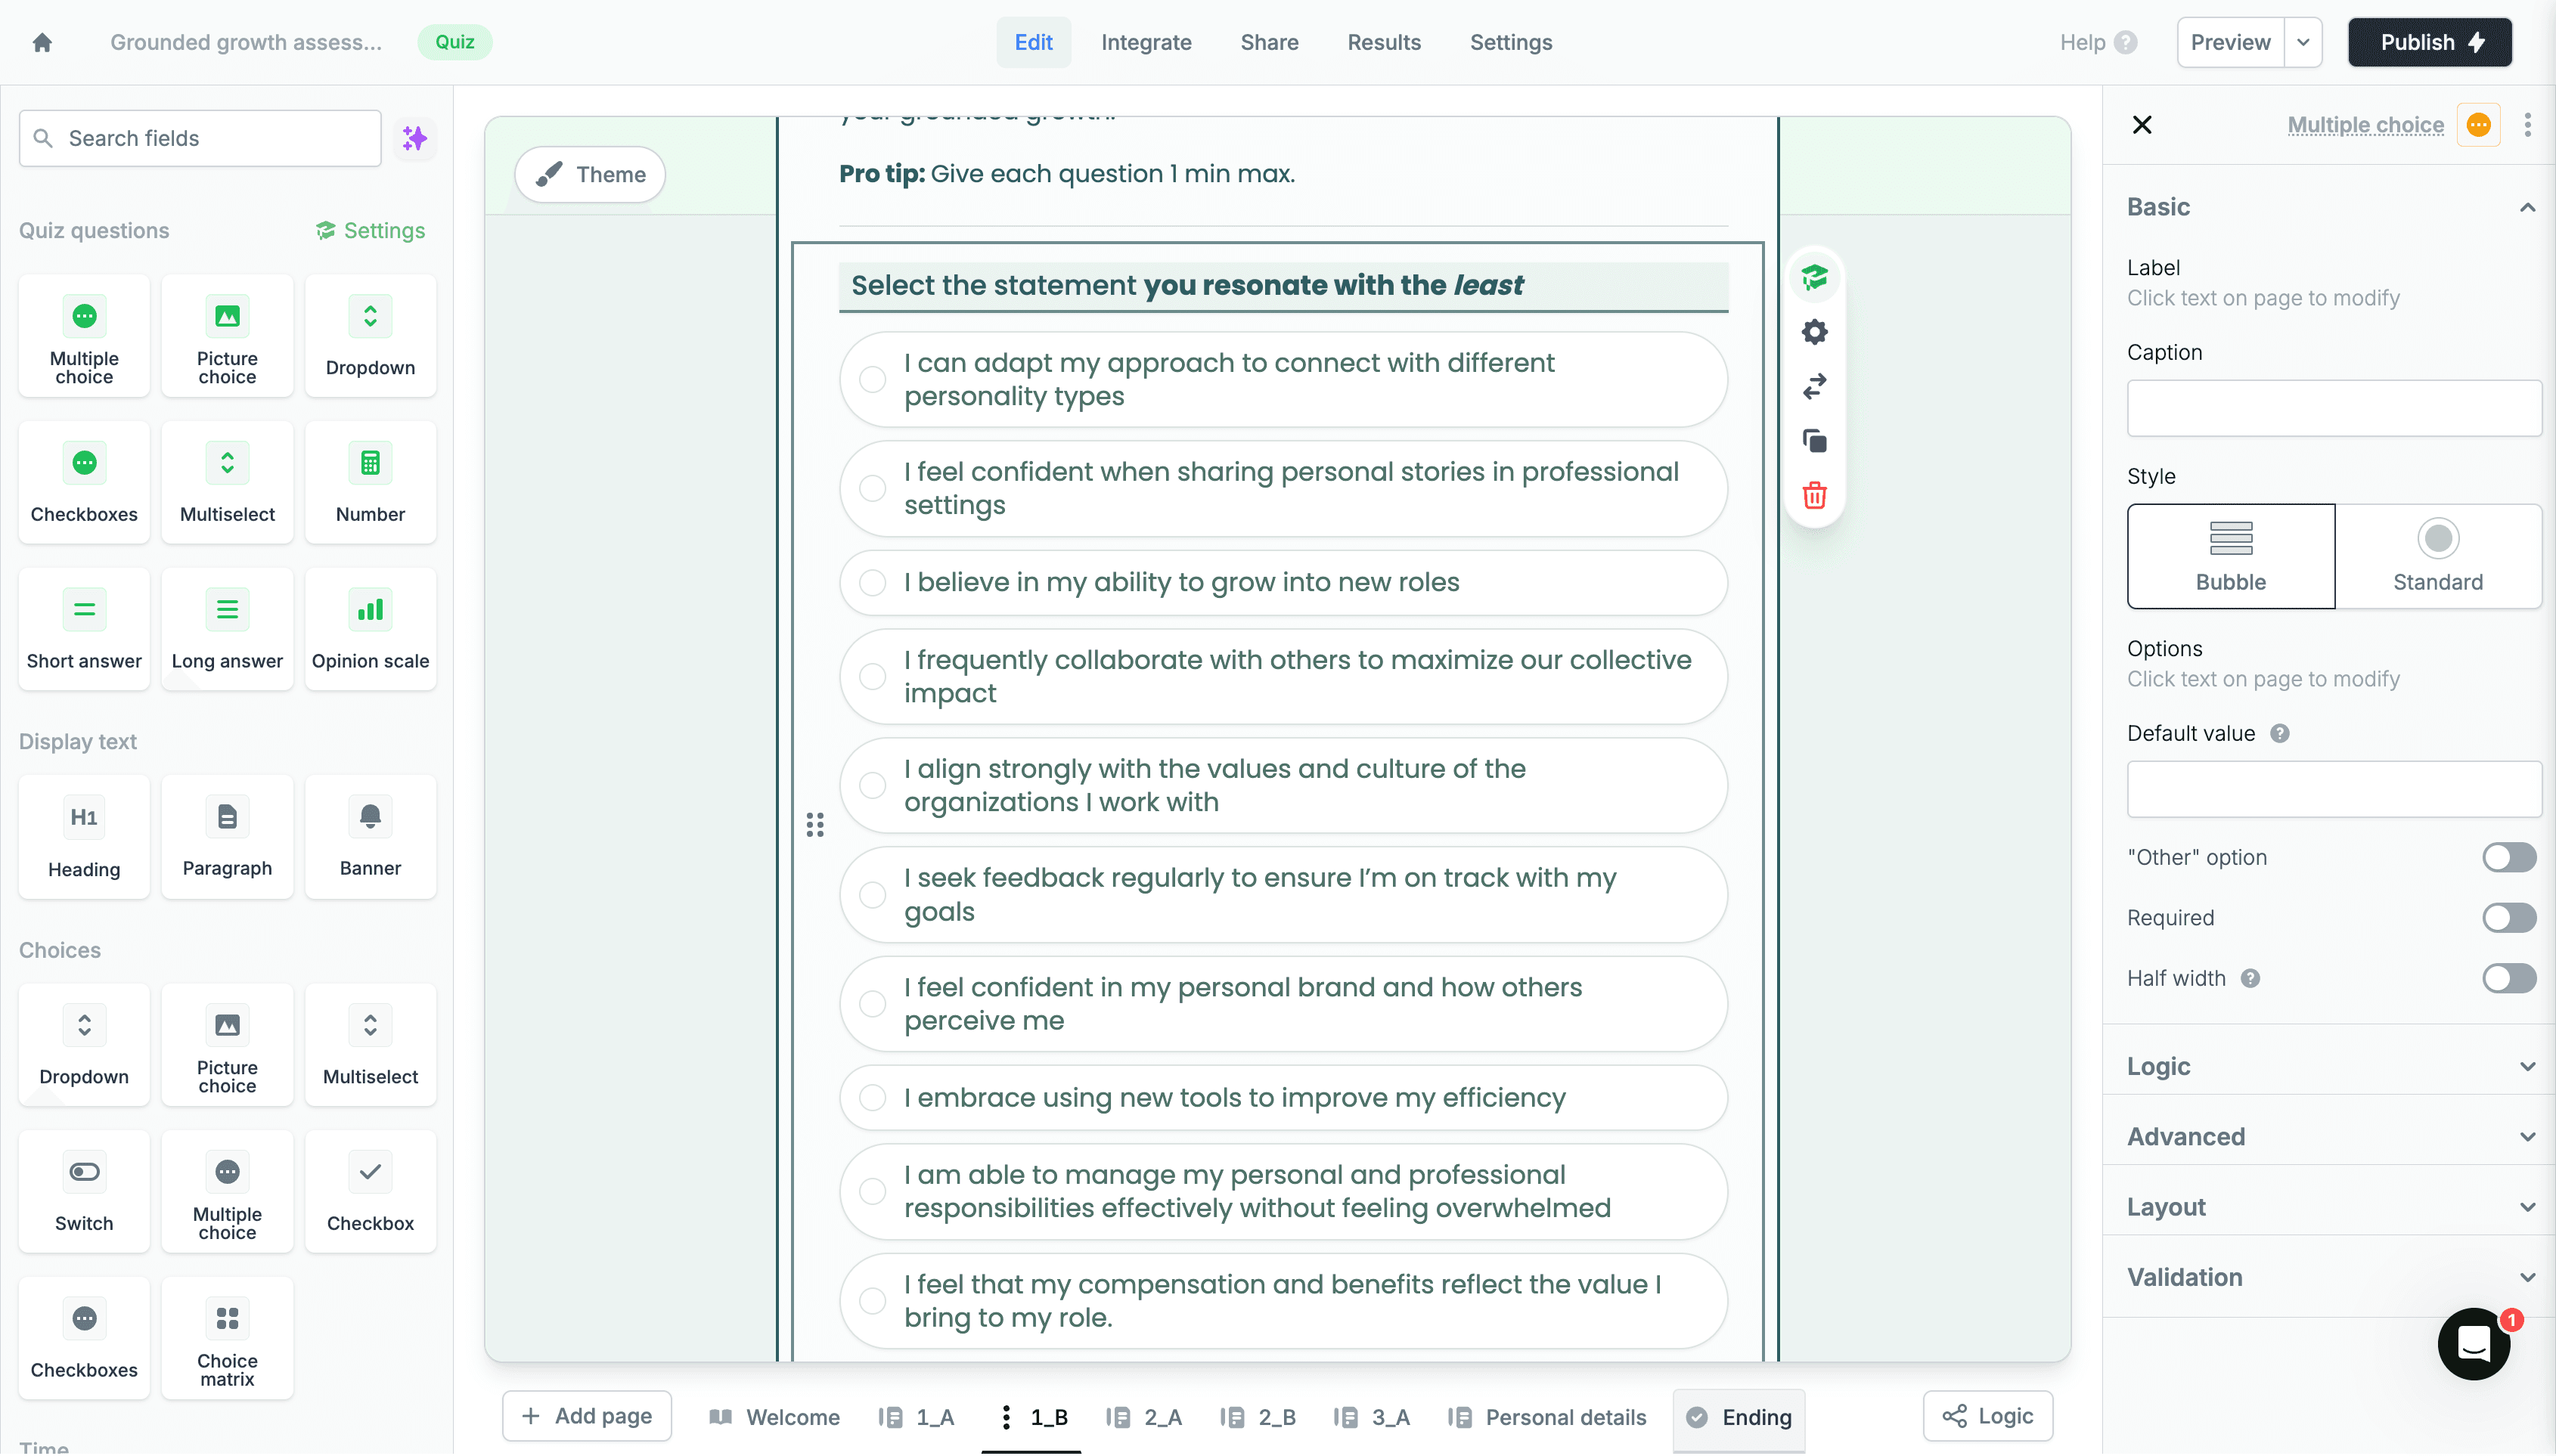Open field settings gear icon

(1814, 332)
